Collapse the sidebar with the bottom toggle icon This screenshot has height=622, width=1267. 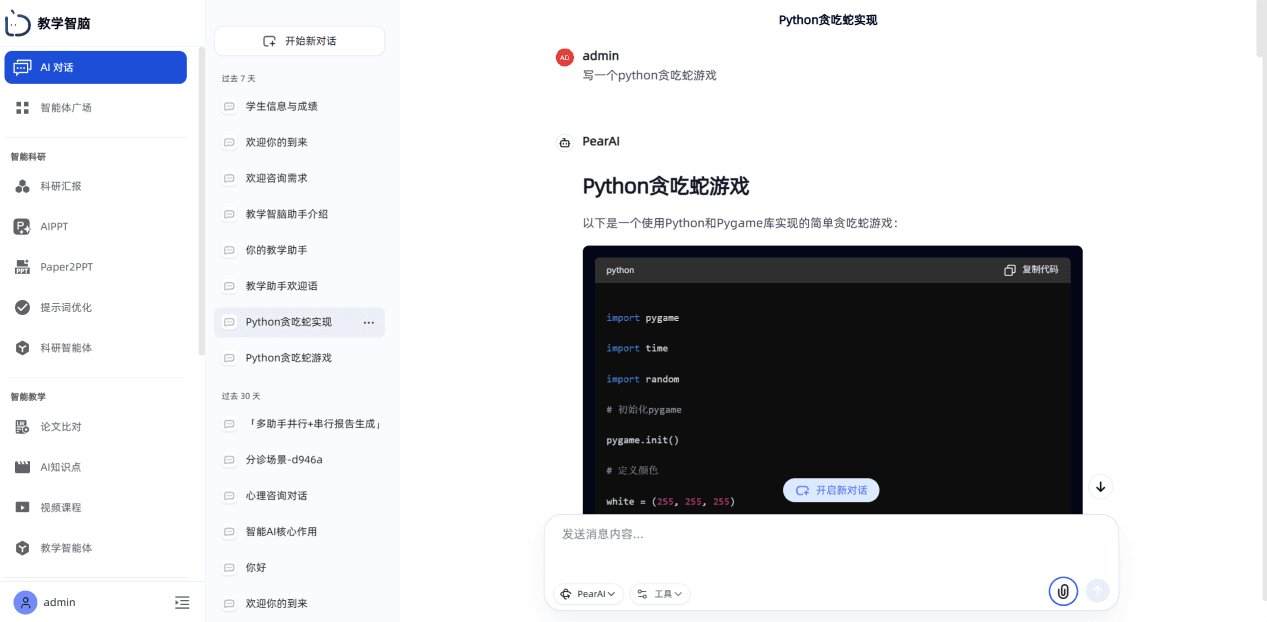point(182,602)
